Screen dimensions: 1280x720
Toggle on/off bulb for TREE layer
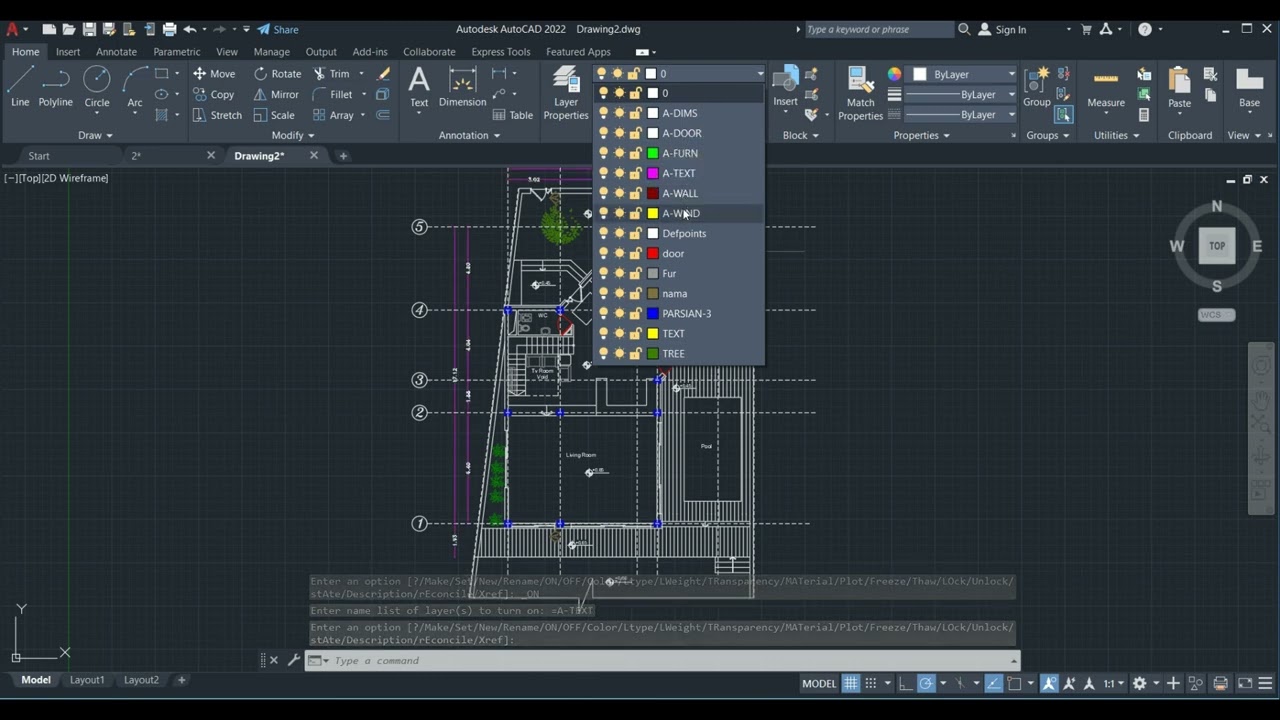point(603,353)
